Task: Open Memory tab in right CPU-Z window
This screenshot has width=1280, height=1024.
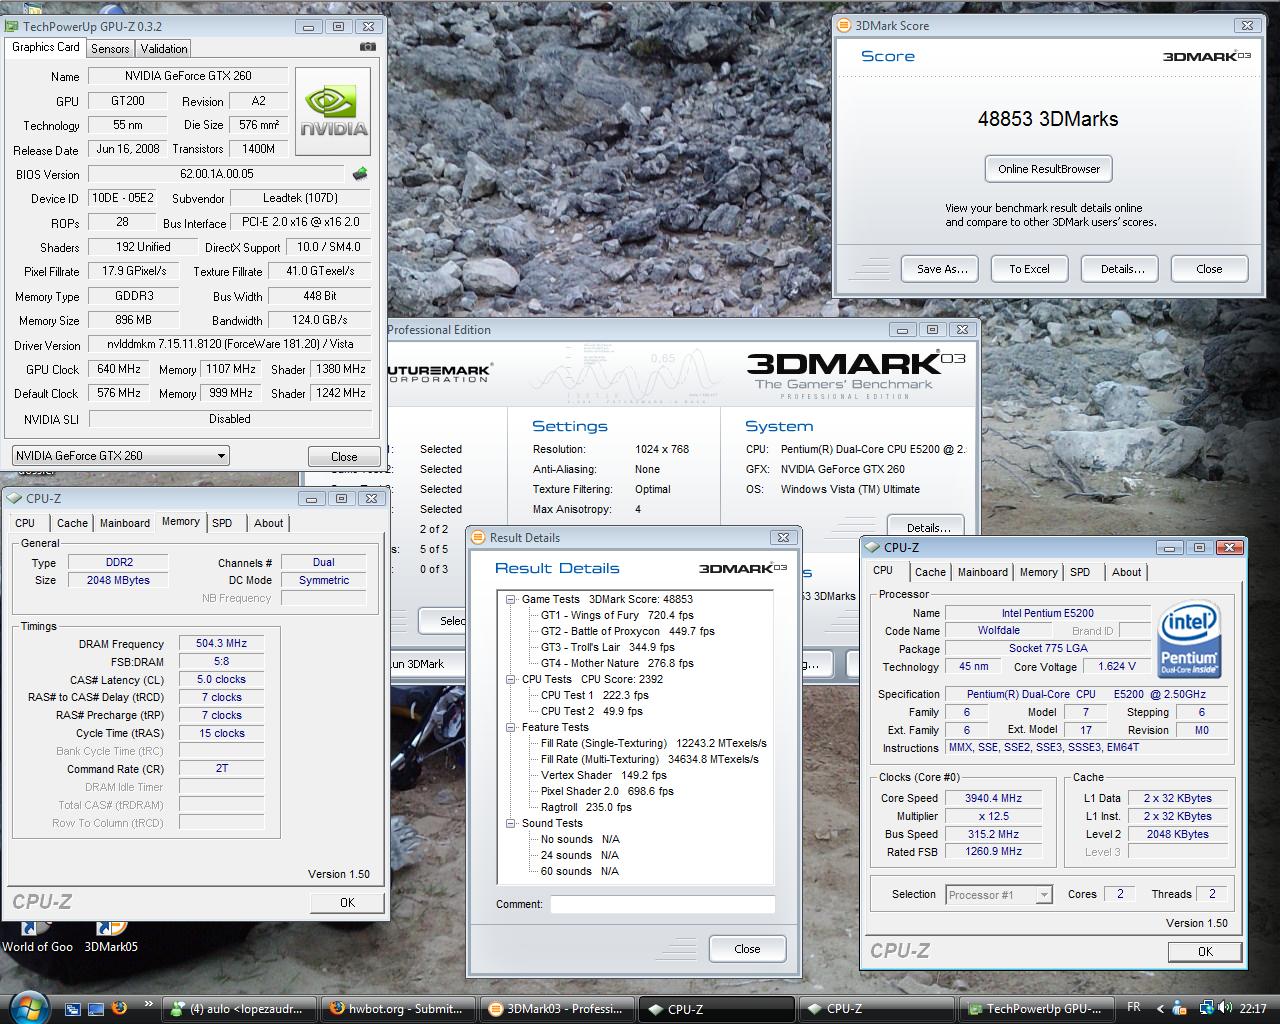Action: 1038,572
